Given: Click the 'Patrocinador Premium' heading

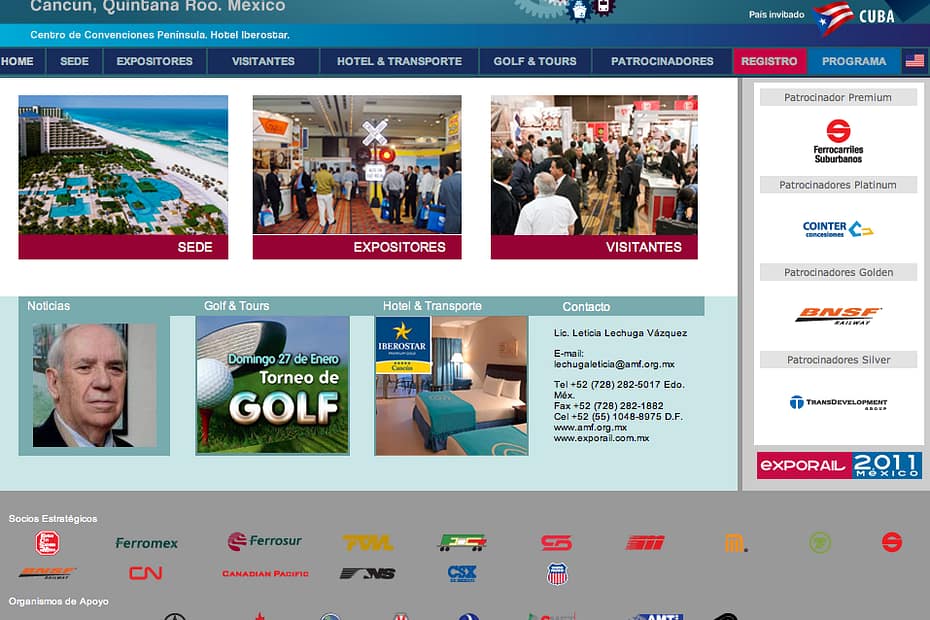Looking at the screenshot, I should [838, 97].
